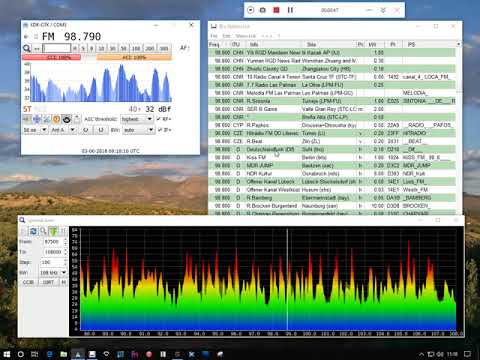Click the orange ACI 100% bar
The image size is (480, 360).
pyautogui.click(x=134, y=58)
